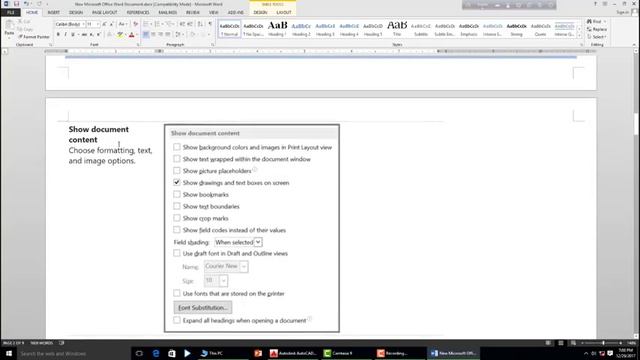Open the Select dropdown in Editing group
The width and height of the screenshot is (640, 360).
[x=597, y=37]
